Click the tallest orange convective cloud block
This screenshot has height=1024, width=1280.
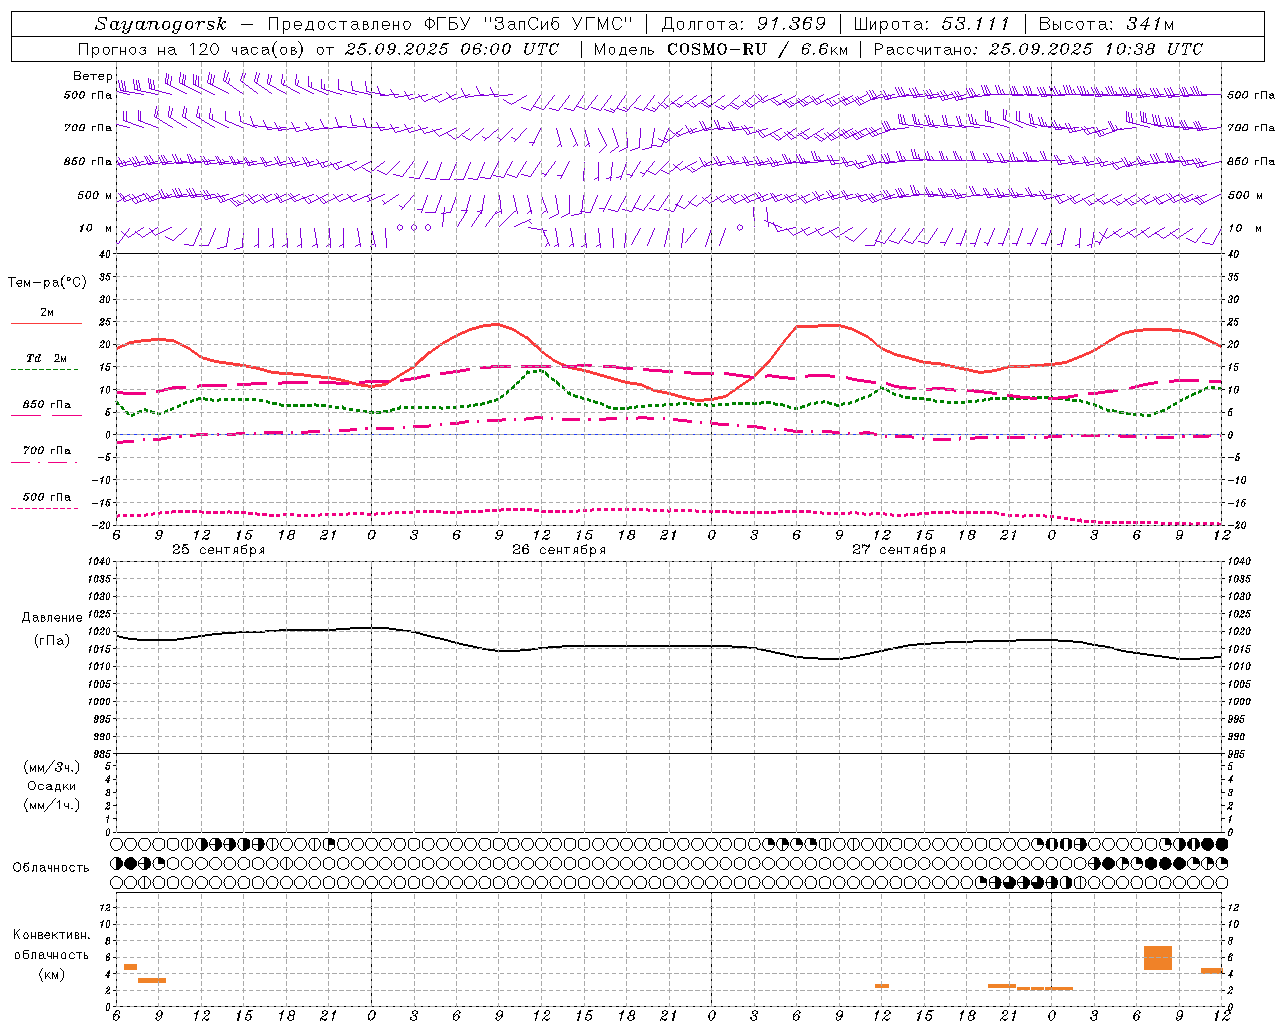[x=1158, y=958]
